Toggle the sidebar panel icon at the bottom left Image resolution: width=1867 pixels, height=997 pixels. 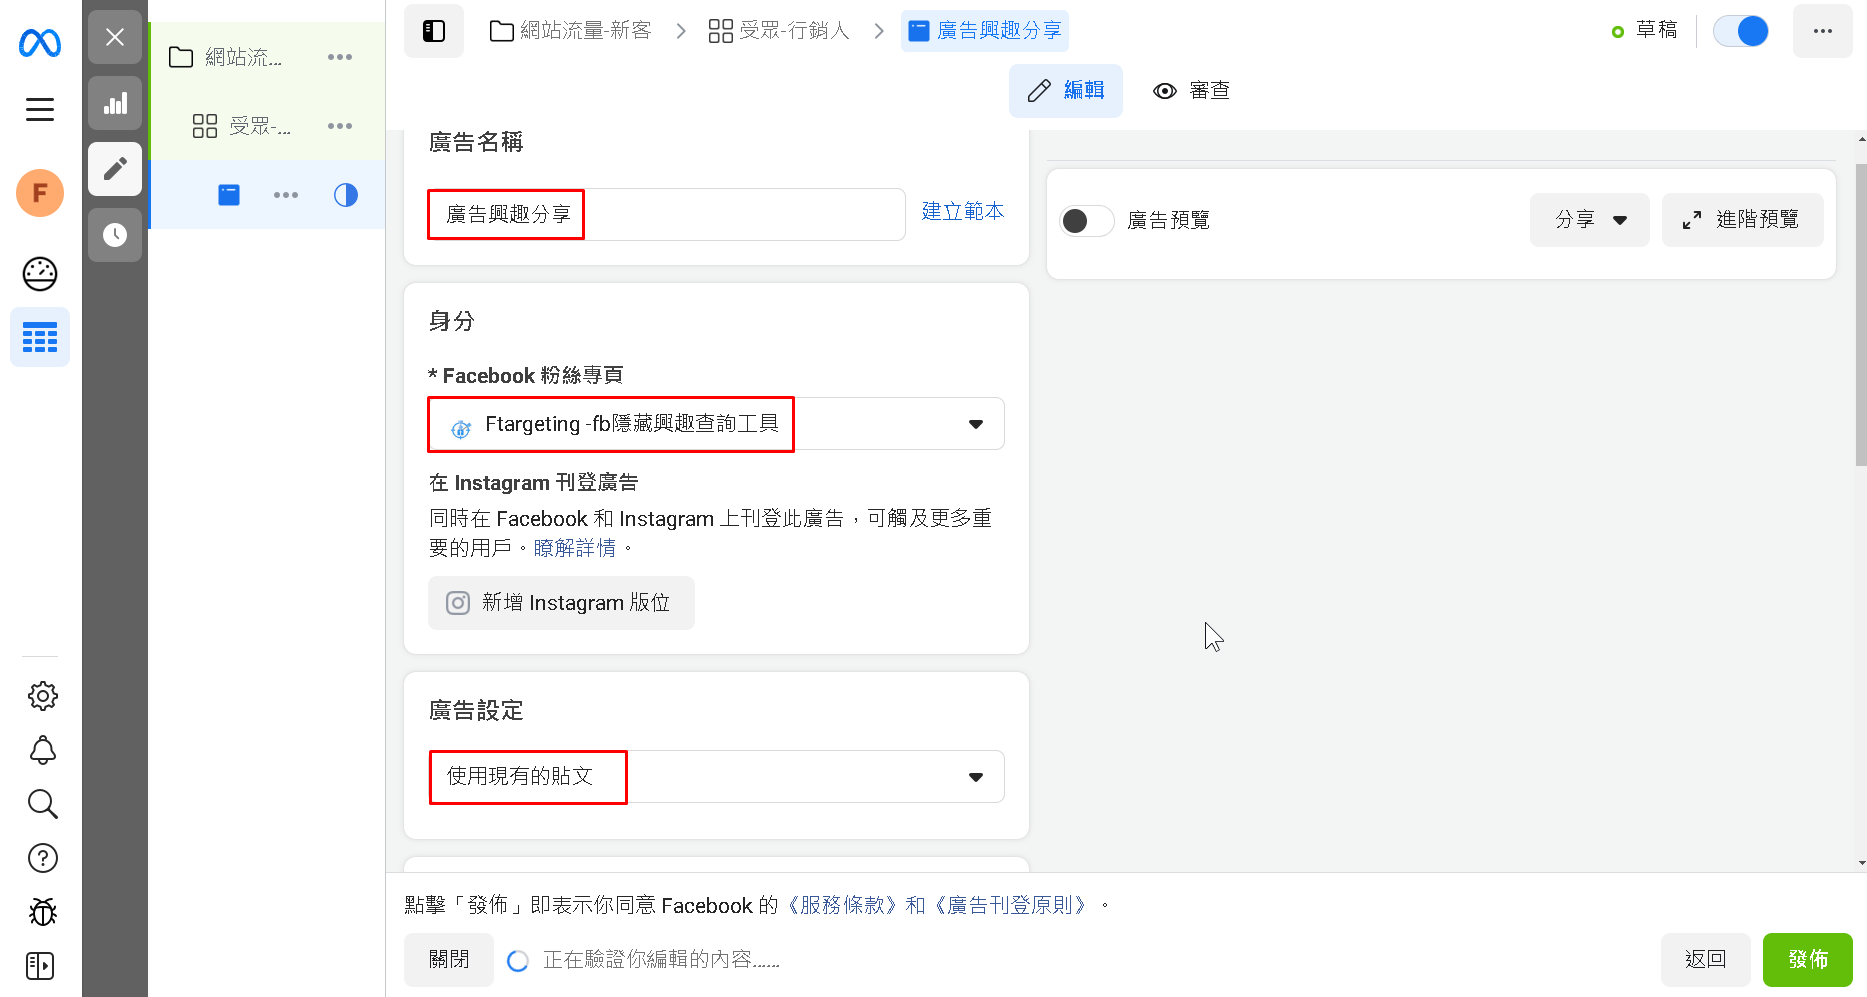click(40, 966)
